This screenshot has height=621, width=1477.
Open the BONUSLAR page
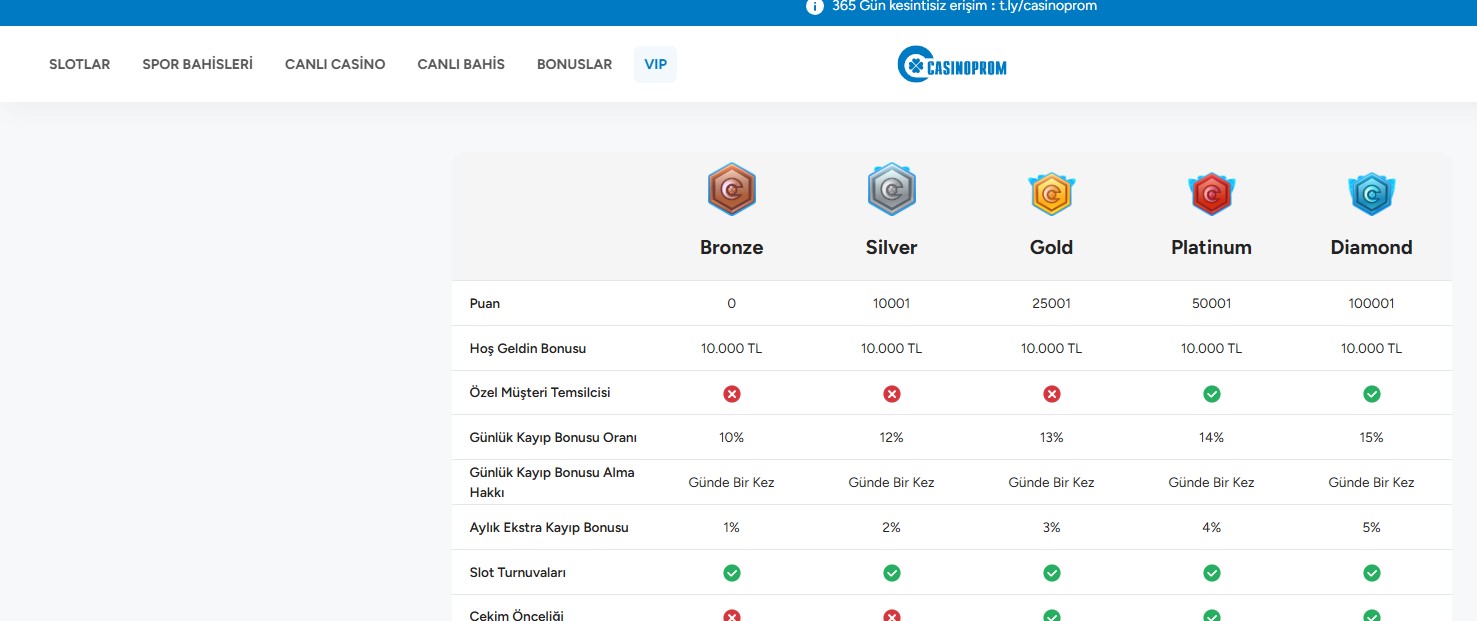pyautogui.click(x=574, y=64)
